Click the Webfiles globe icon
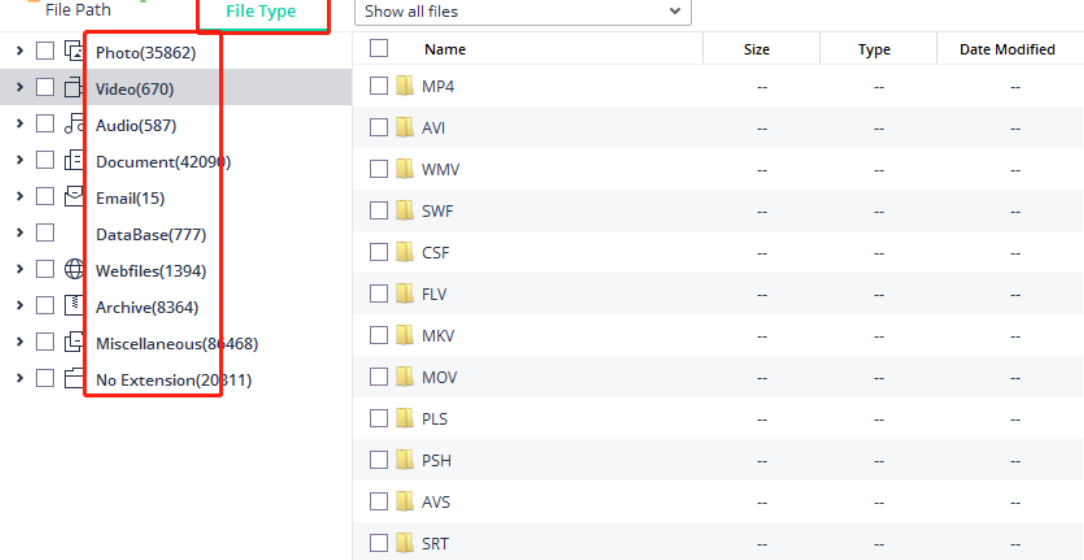The image size is (1084, 560). 73,269
